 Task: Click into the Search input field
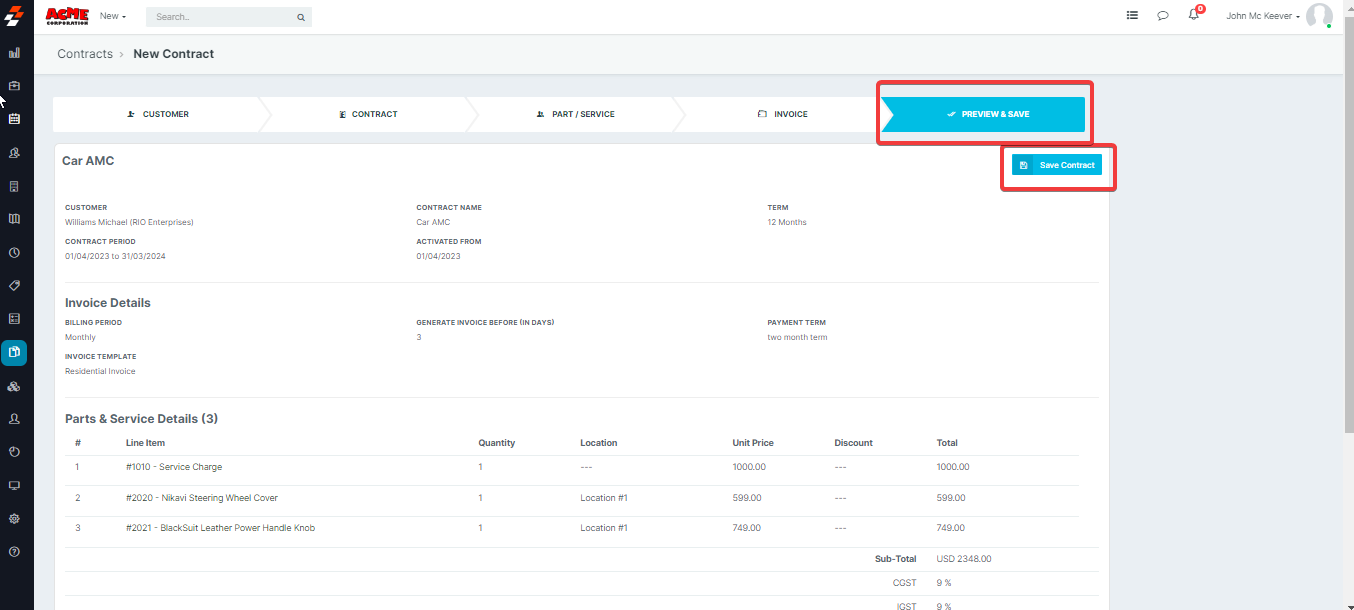tap(220, 17)
